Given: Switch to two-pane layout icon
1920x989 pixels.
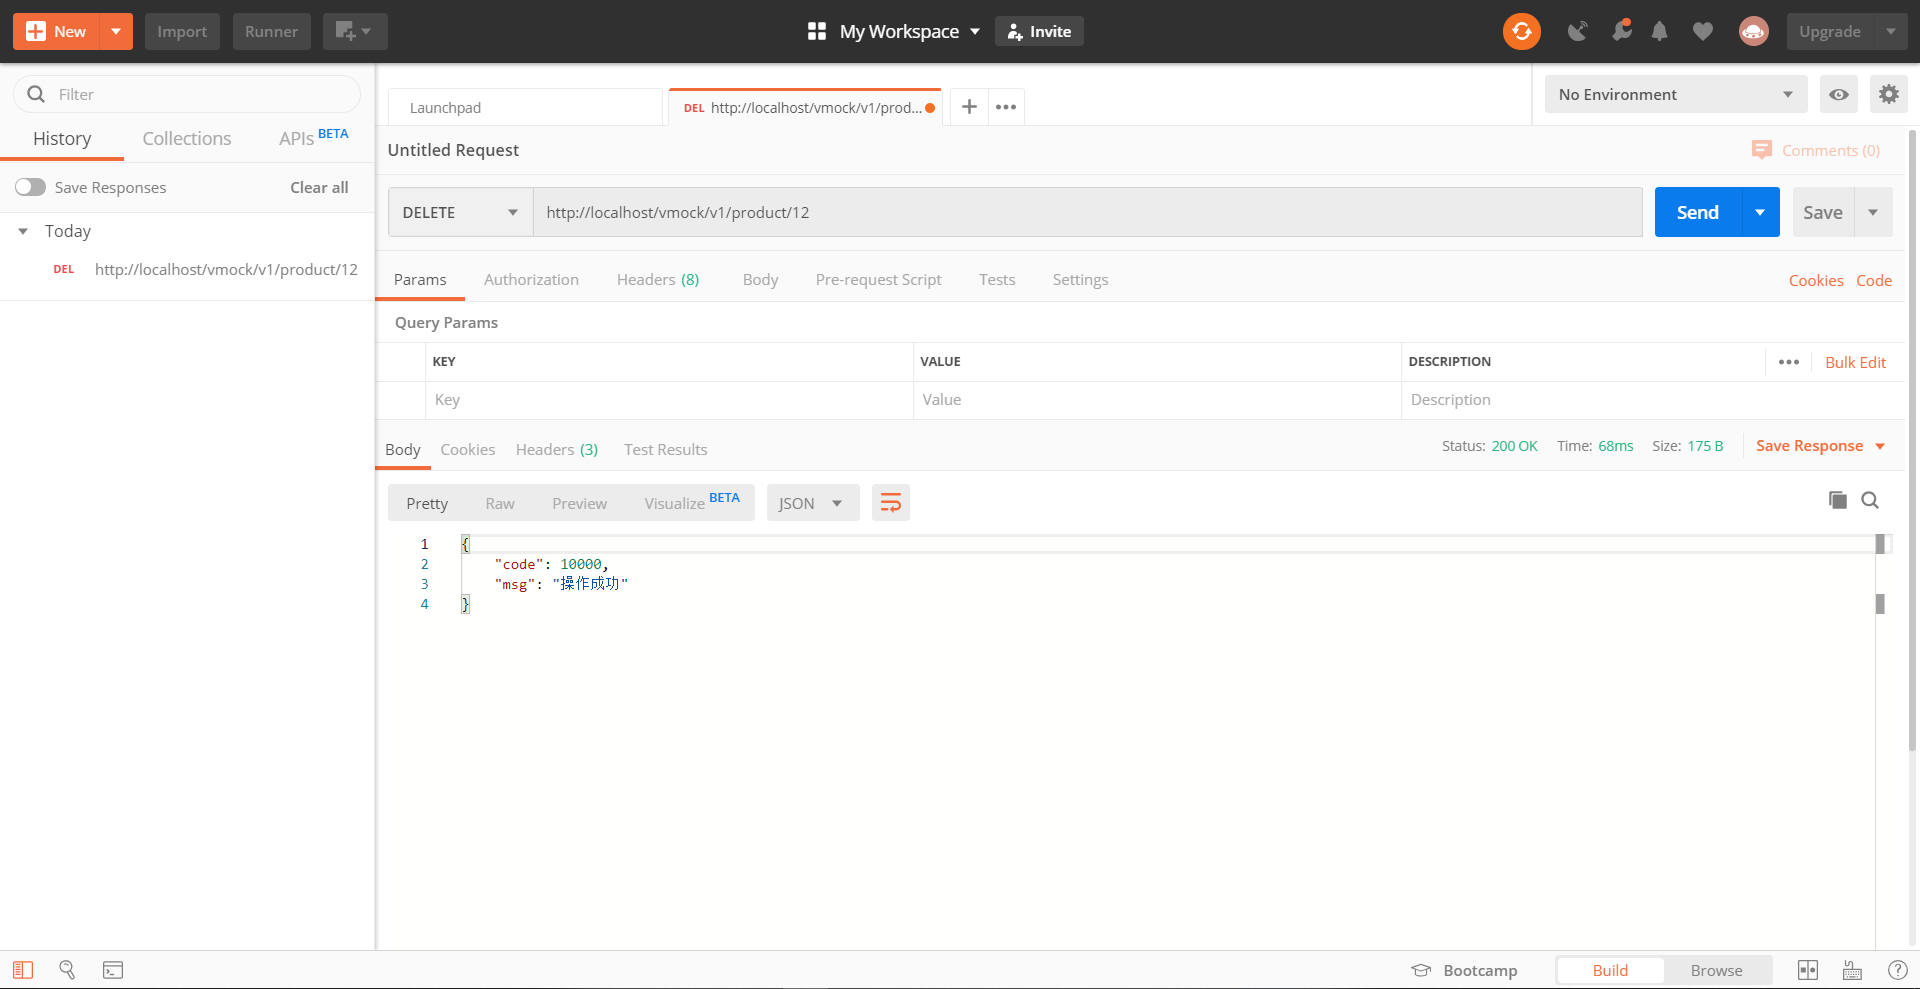Looking at the screenshot, I should click(1808, 970).
